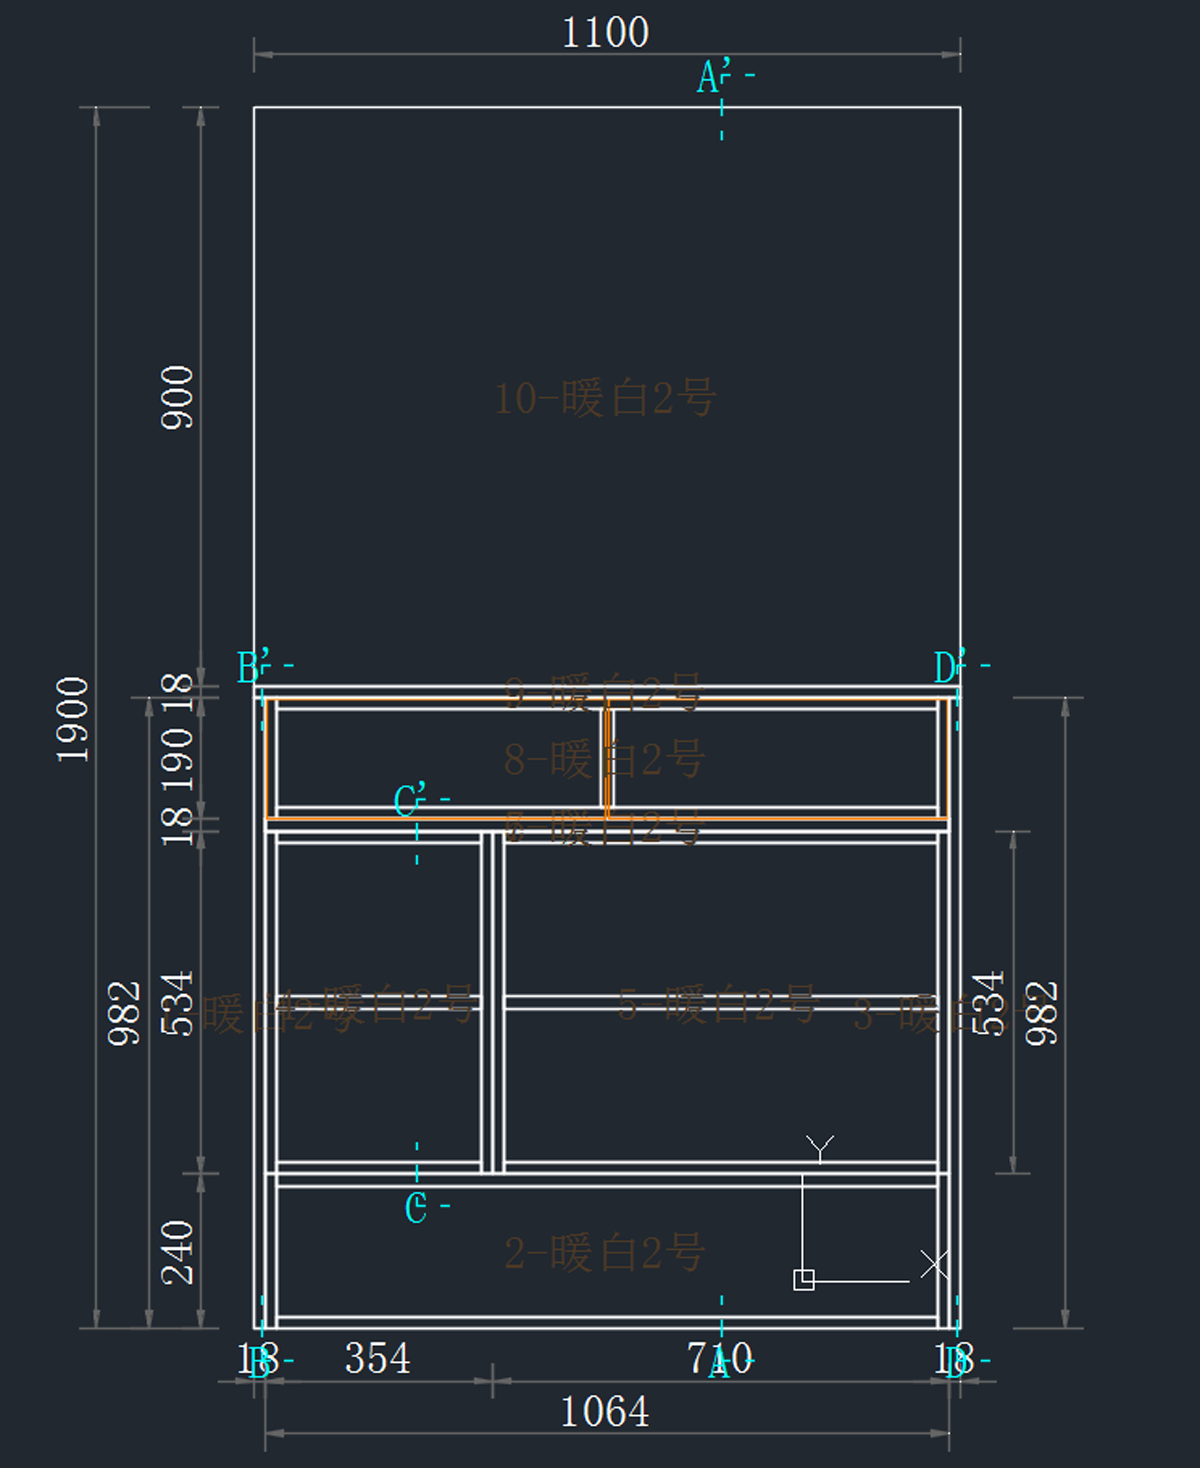
Task: Select the UCS X axis label
Action: pos(934,1264)
